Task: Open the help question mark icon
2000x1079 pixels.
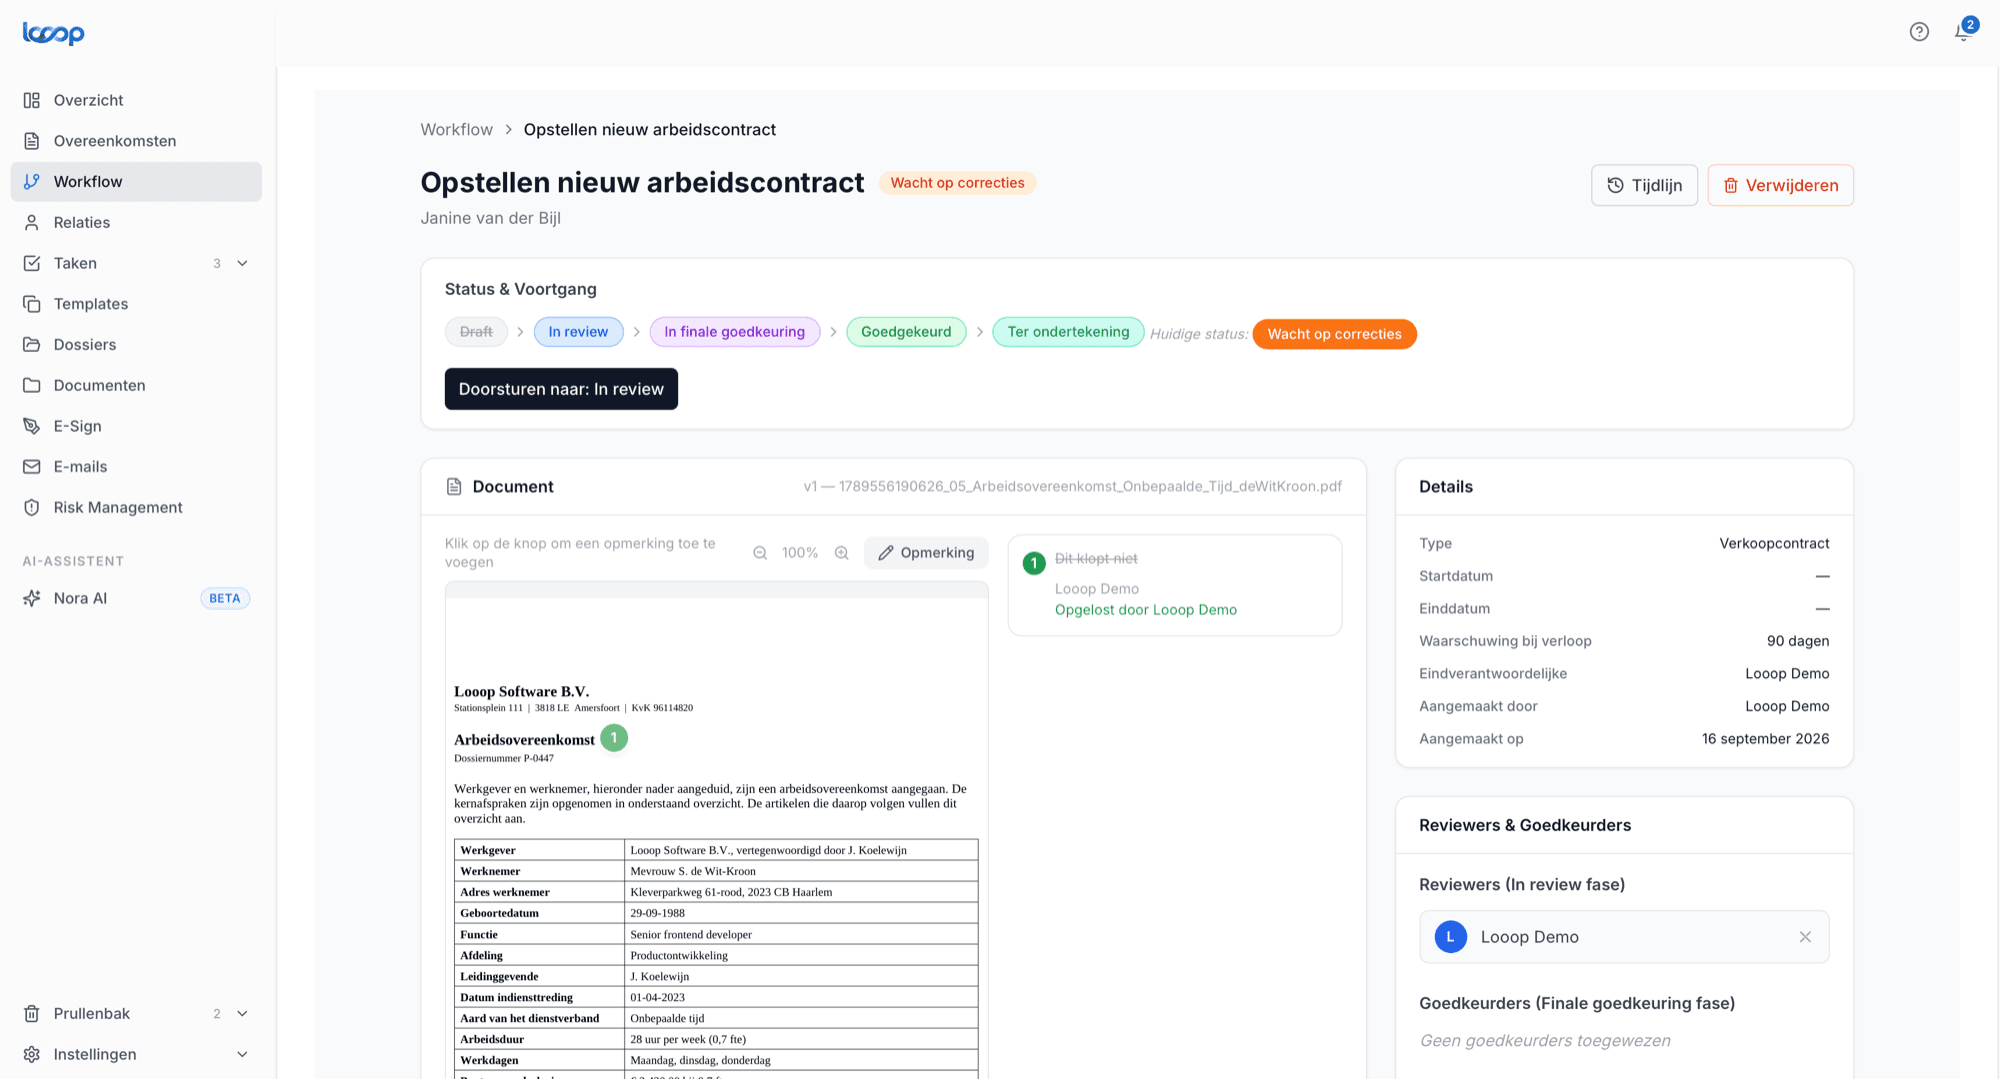Action: click(1919, 32)
